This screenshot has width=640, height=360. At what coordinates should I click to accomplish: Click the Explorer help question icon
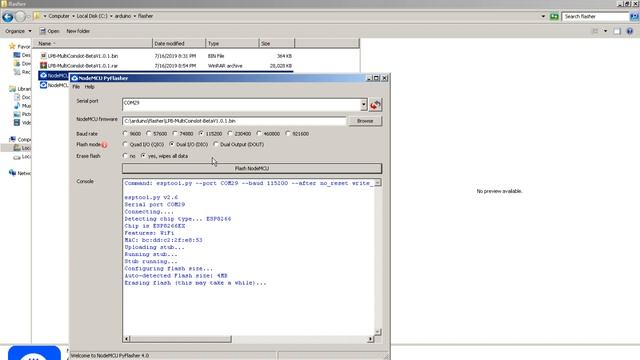(630, 31)
